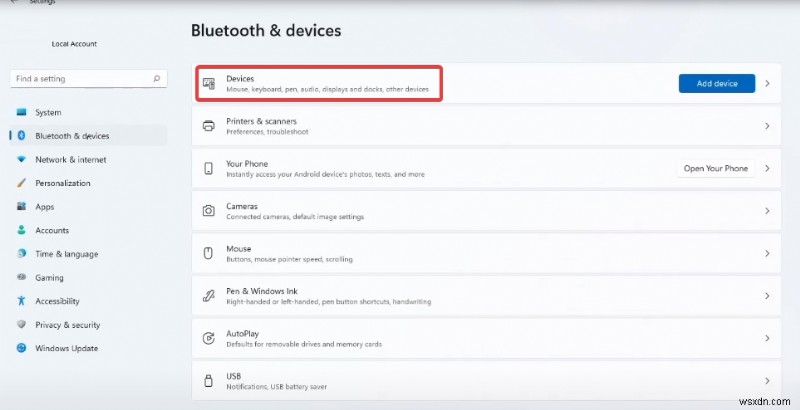Select Personalization in the sidebar

tap(62, 183)
